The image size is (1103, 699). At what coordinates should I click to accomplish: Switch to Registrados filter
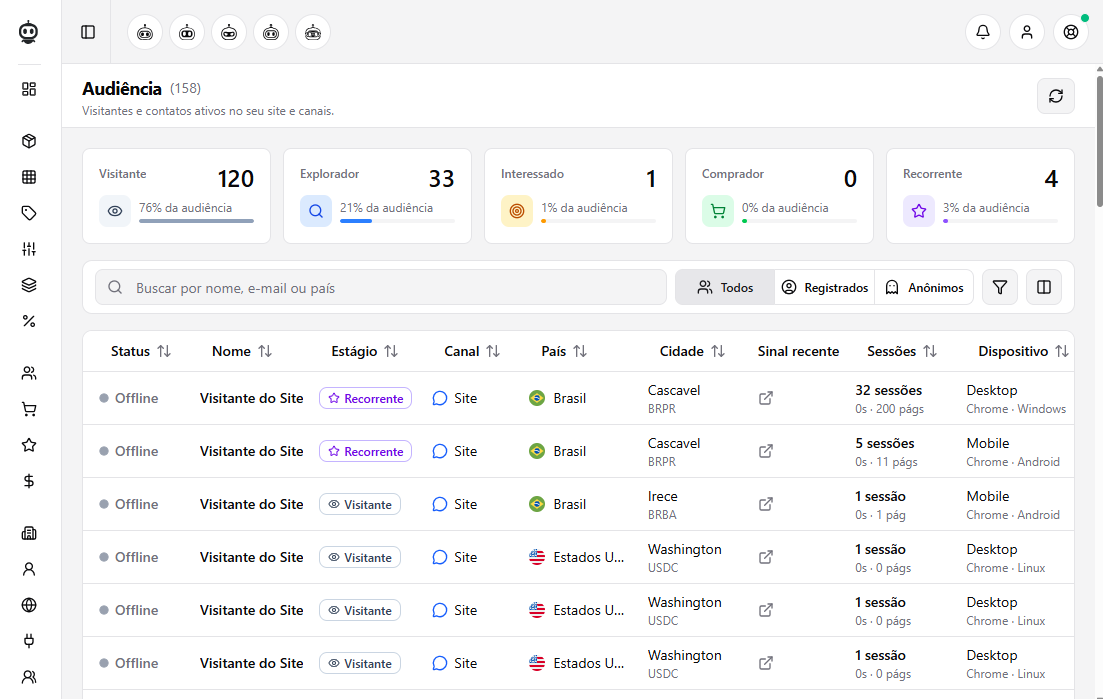[x=824, y=287]
